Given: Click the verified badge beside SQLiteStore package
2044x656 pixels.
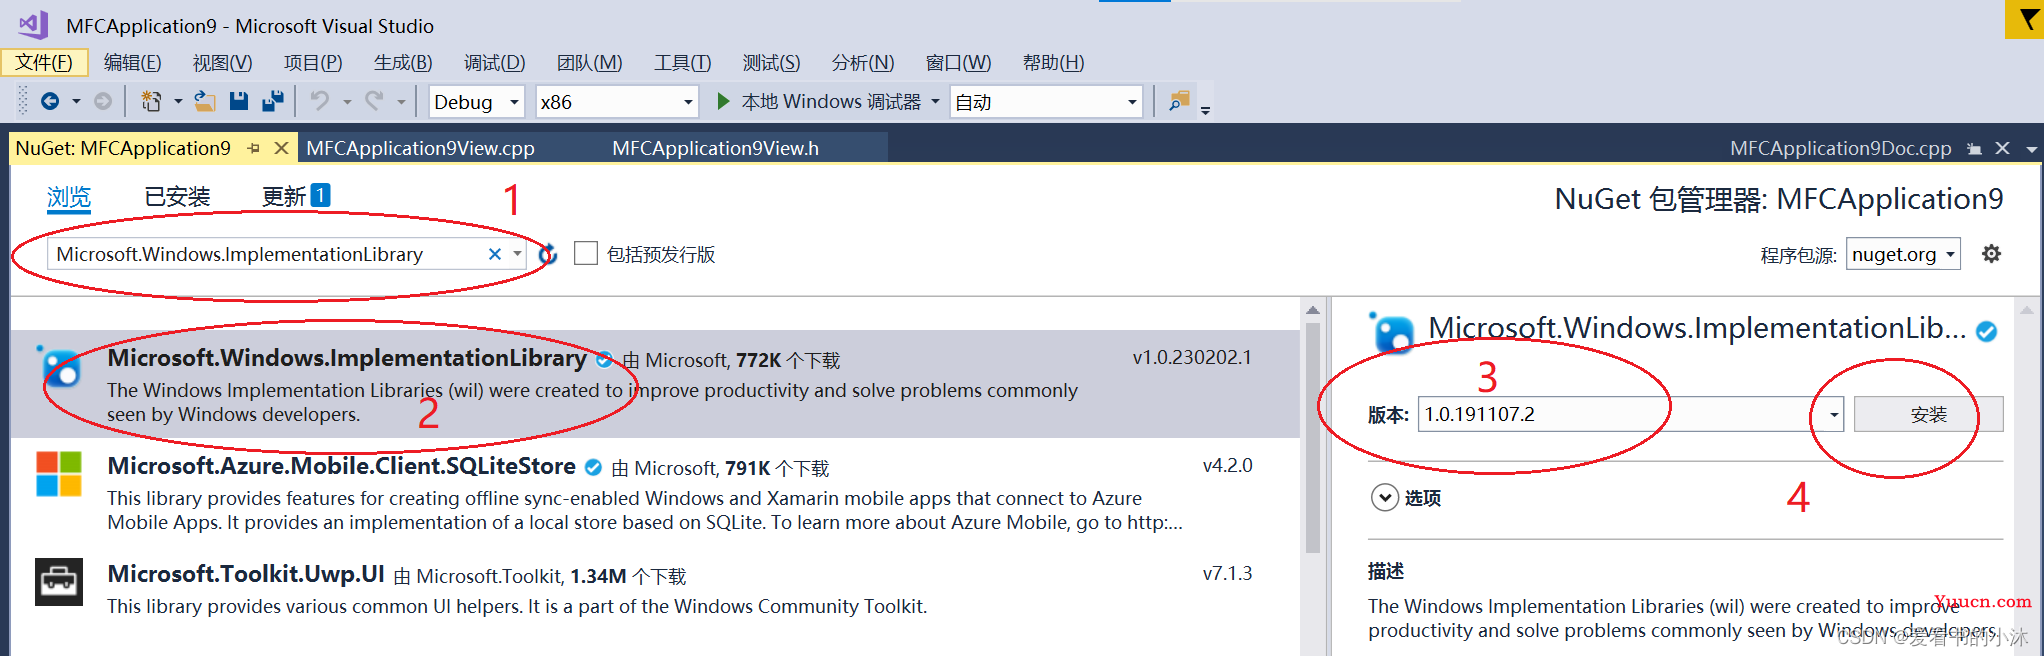Looking at the screenshot, I should [593, 467].
